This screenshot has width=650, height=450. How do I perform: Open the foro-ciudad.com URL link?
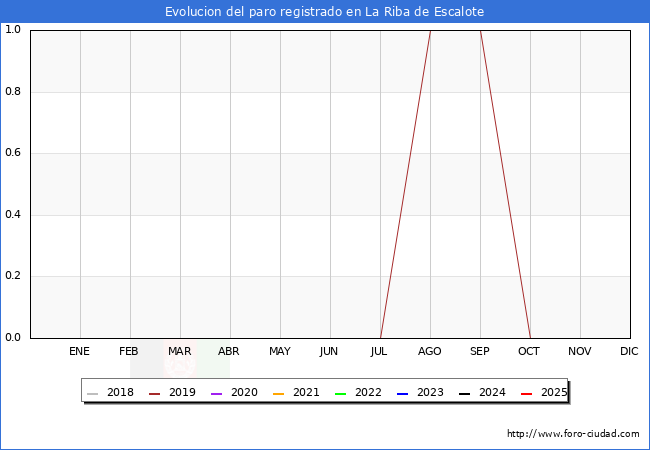pos(573,434)
